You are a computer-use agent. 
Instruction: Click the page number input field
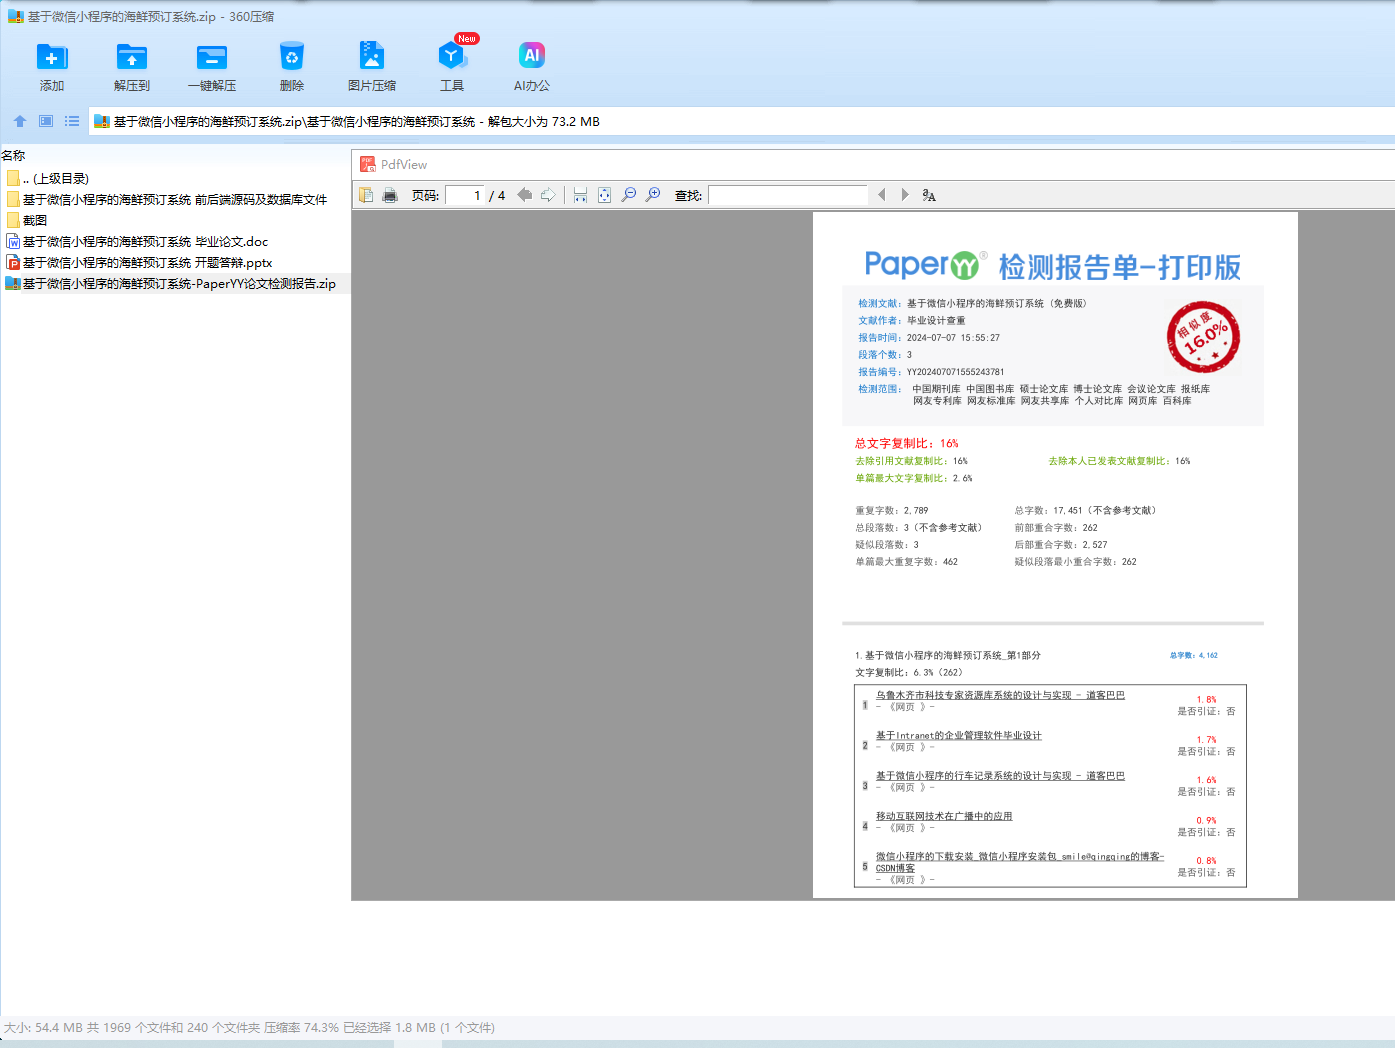465,195
